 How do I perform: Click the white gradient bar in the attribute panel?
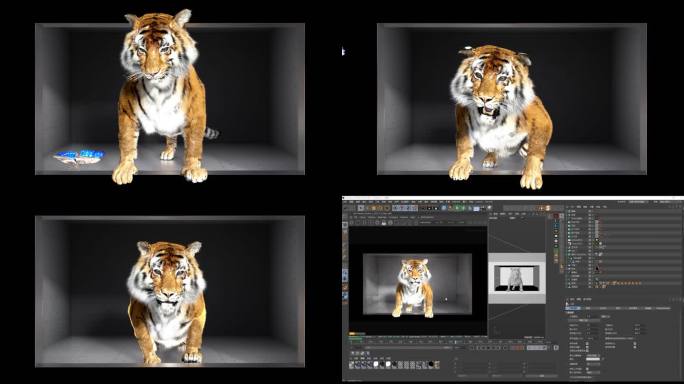click(x=593, y=359)
